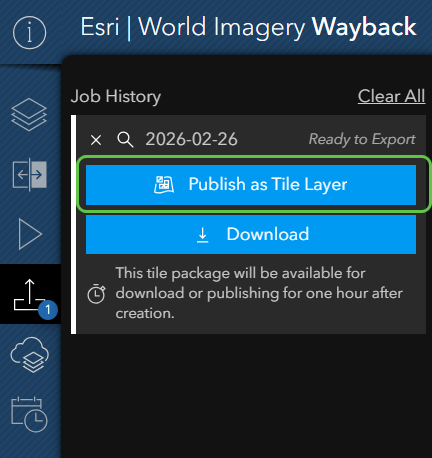Select the 2026-02-26 job date label
432x458 pixels.
191,139
